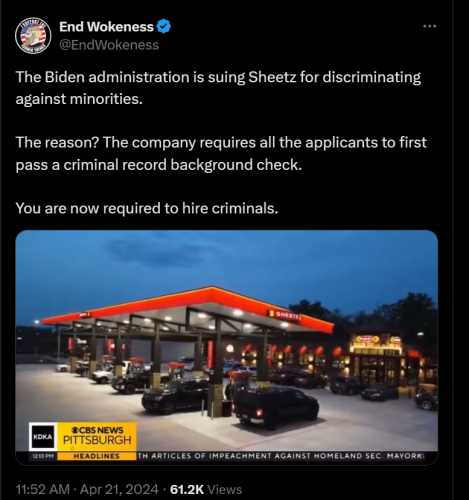
Task: Open the 61.2K Views count
Action: [206, 489]
